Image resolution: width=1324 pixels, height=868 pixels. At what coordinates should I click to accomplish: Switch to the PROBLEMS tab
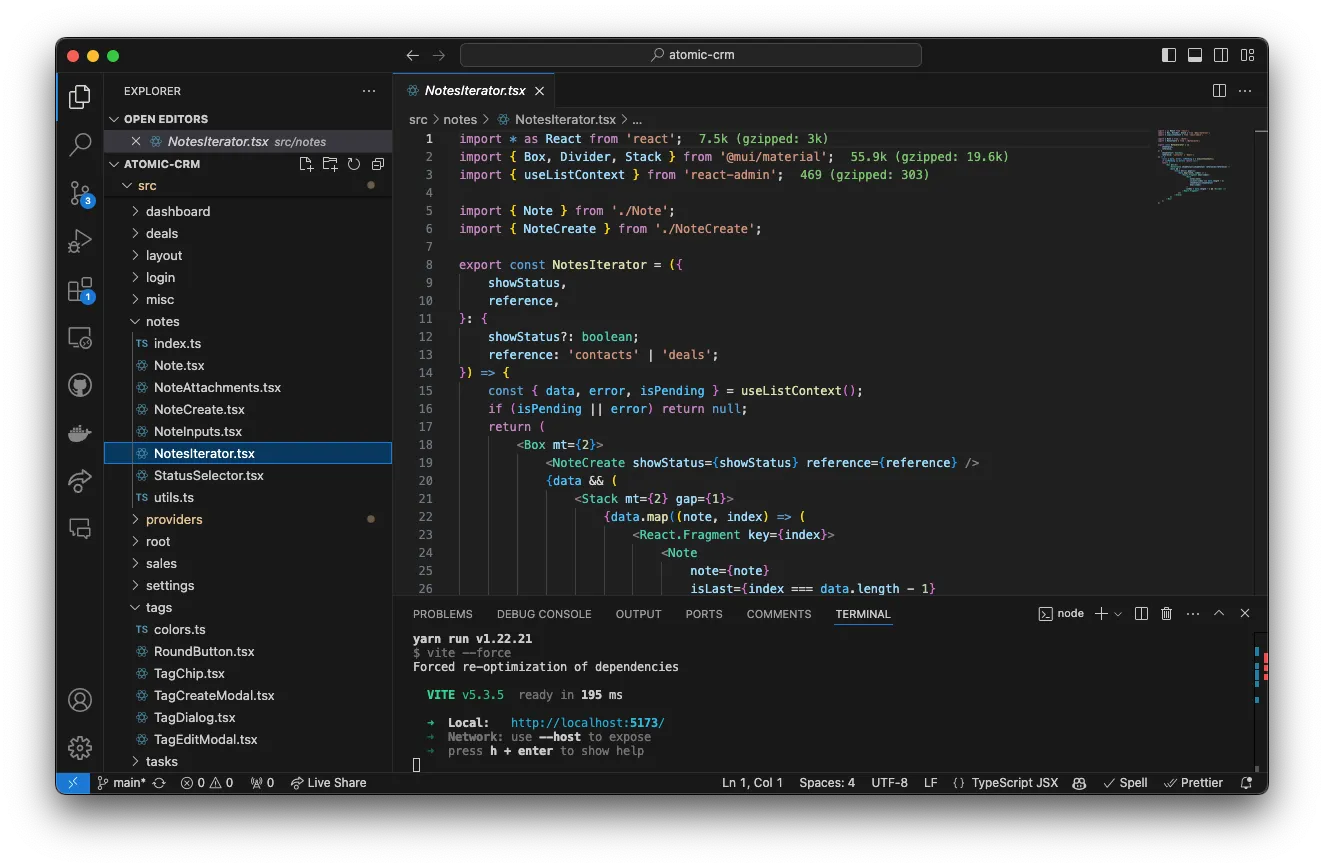coord(443,614)
